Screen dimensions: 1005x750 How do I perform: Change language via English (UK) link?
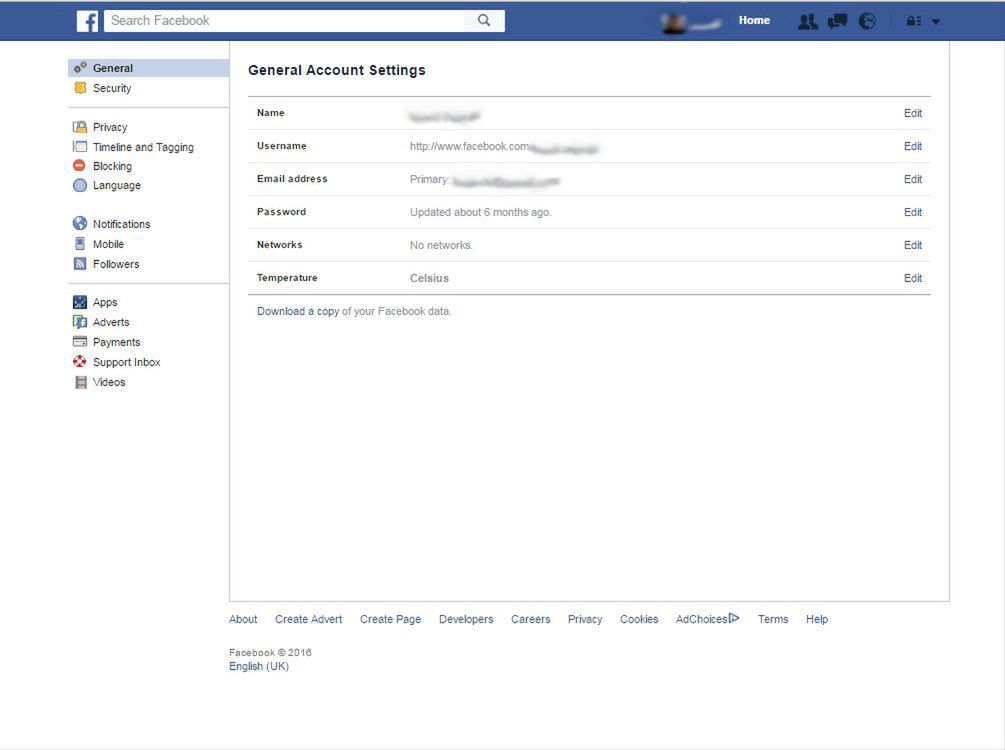[259, 667]
